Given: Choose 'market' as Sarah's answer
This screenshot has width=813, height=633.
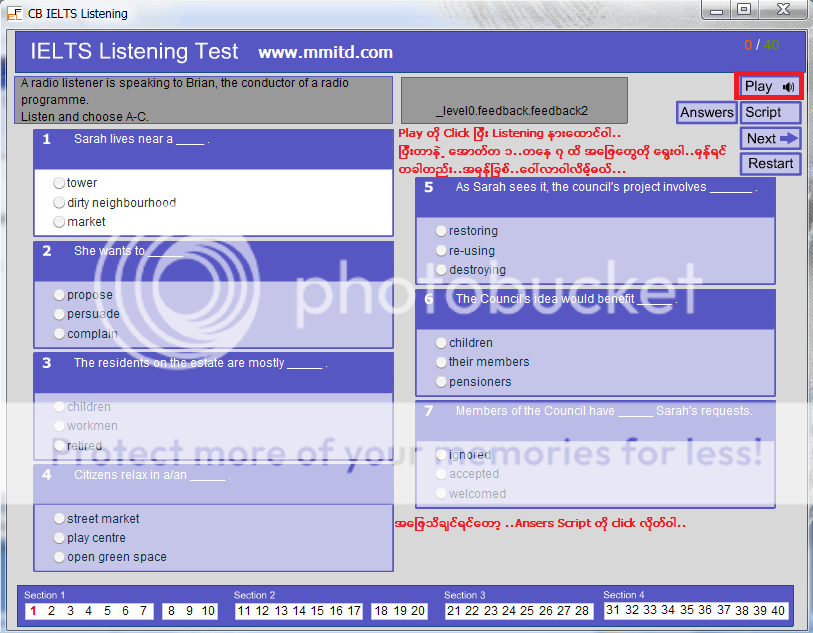Looking at the screenshot, I should [58, 221].
